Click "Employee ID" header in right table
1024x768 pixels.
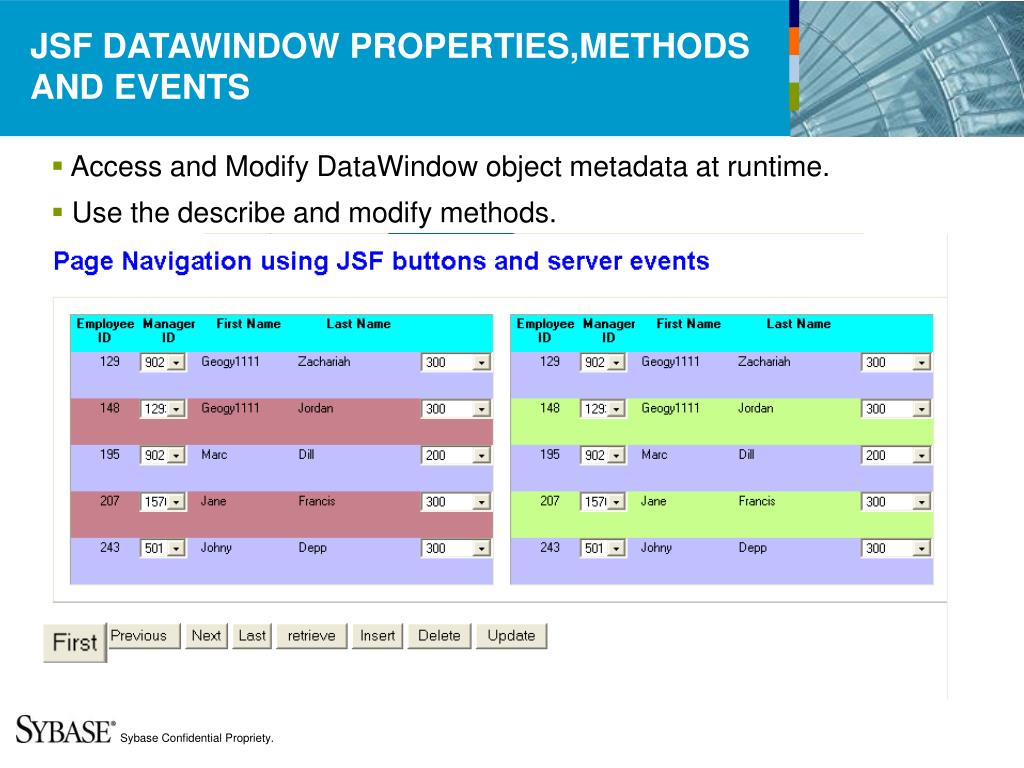pos(545,330)
